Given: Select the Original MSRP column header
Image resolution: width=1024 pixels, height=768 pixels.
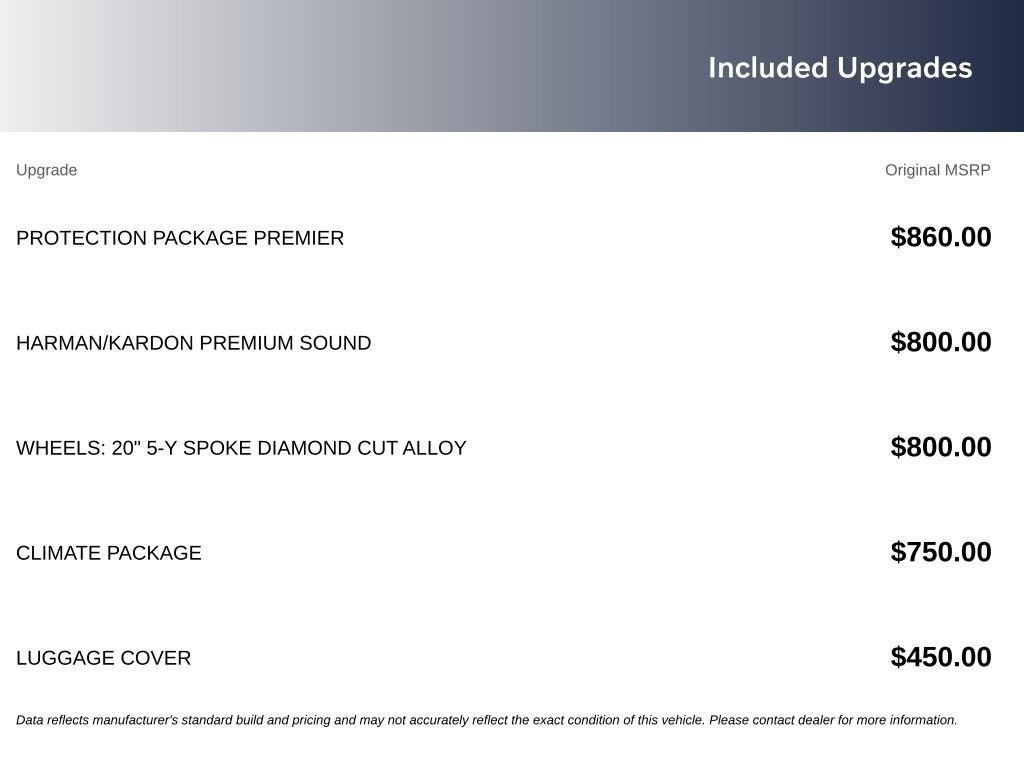Looking at the screenshot, I should [x=937, y=170].
